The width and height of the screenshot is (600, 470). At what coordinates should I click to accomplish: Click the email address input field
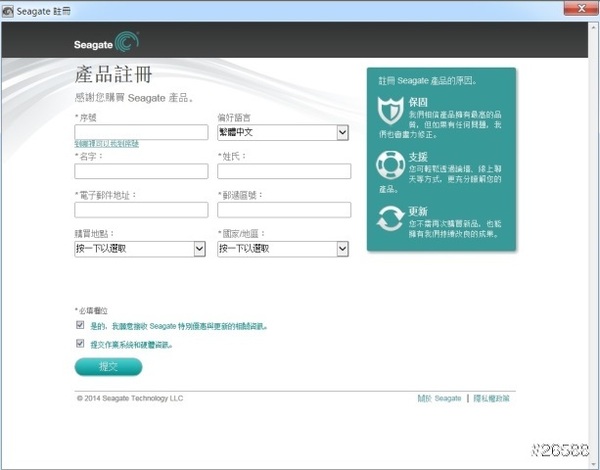click(x=141, y=210)
